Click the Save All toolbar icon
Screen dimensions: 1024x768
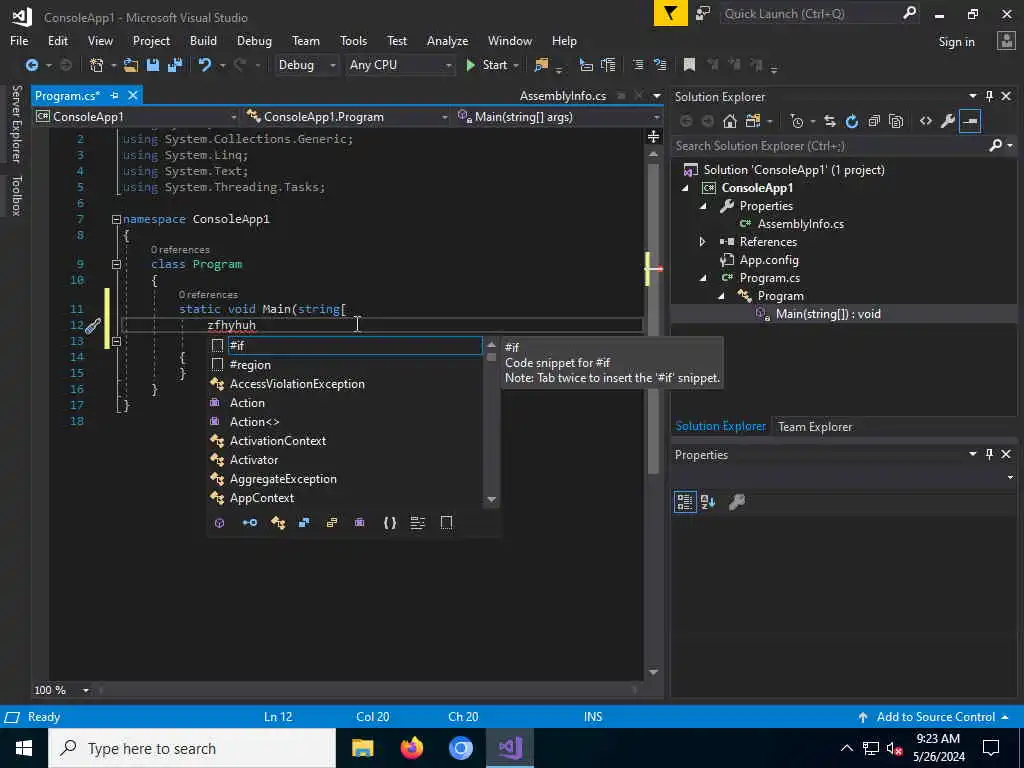tap(175, 65)
